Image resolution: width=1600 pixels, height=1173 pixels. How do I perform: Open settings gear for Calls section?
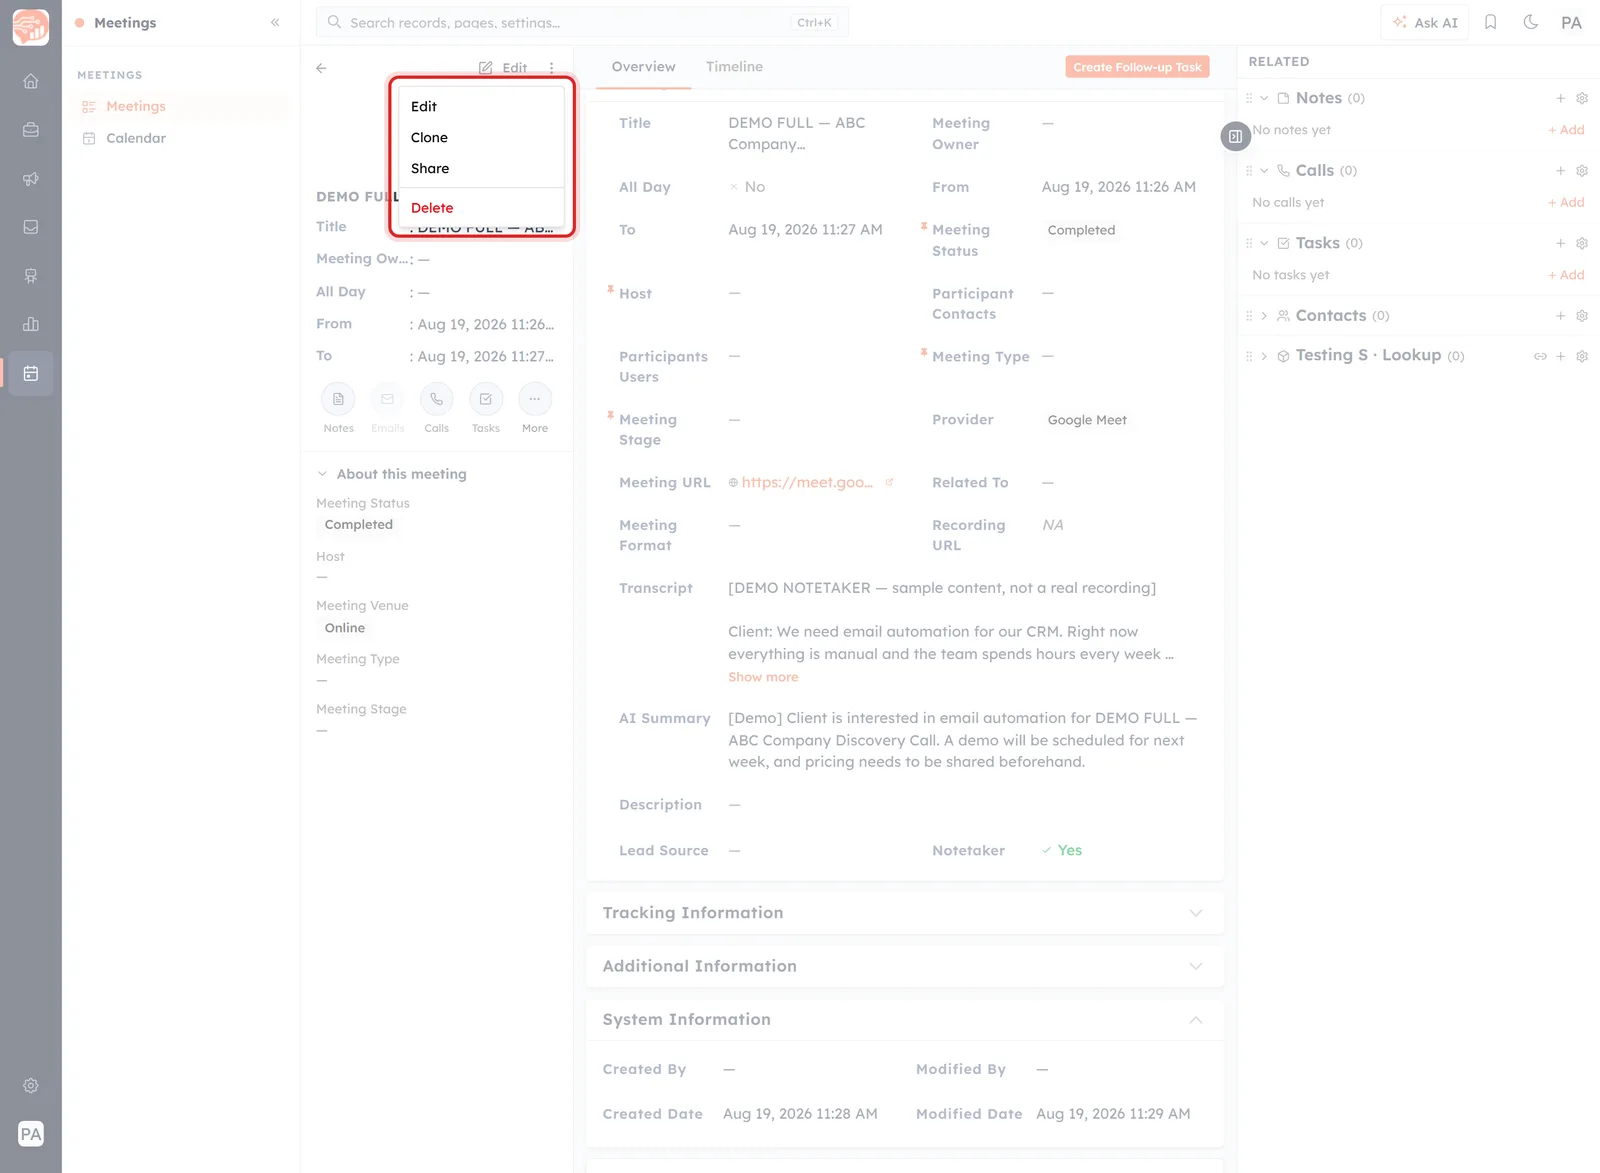point(1582,171)
